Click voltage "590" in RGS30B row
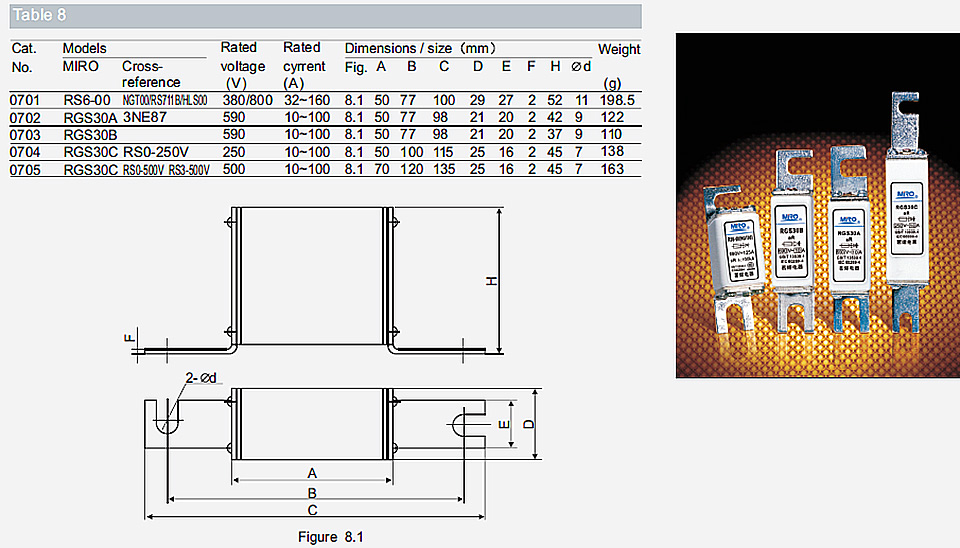Screen dimensions: 960x548 click(x=234, y=134)
